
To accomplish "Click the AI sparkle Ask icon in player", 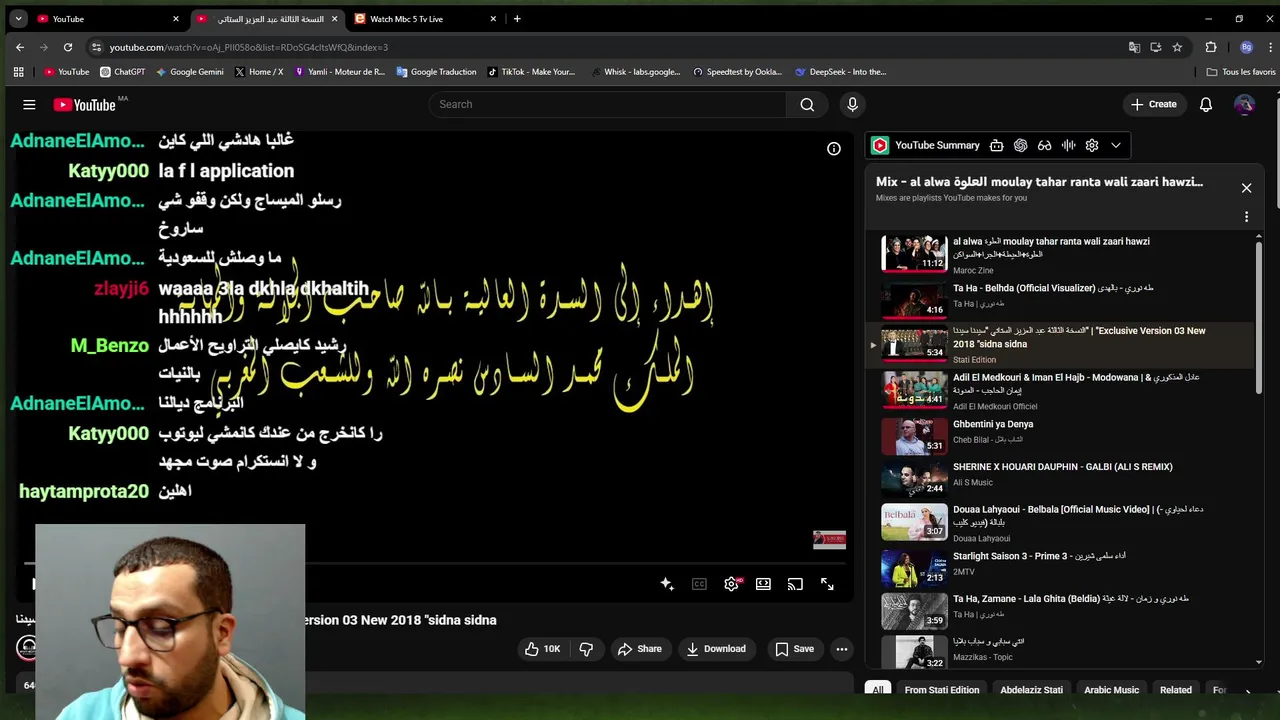I will [x=667, y=584].
